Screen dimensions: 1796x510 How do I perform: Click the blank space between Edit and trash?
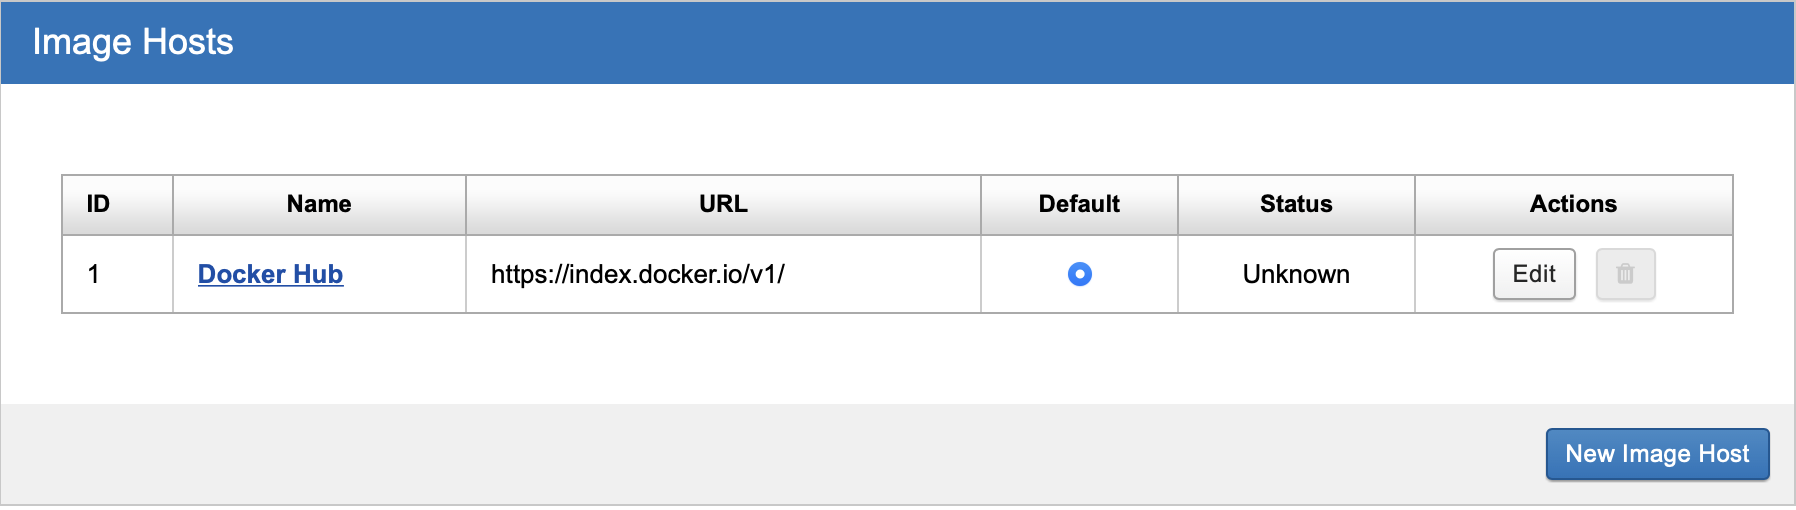tap(1586, 274)
